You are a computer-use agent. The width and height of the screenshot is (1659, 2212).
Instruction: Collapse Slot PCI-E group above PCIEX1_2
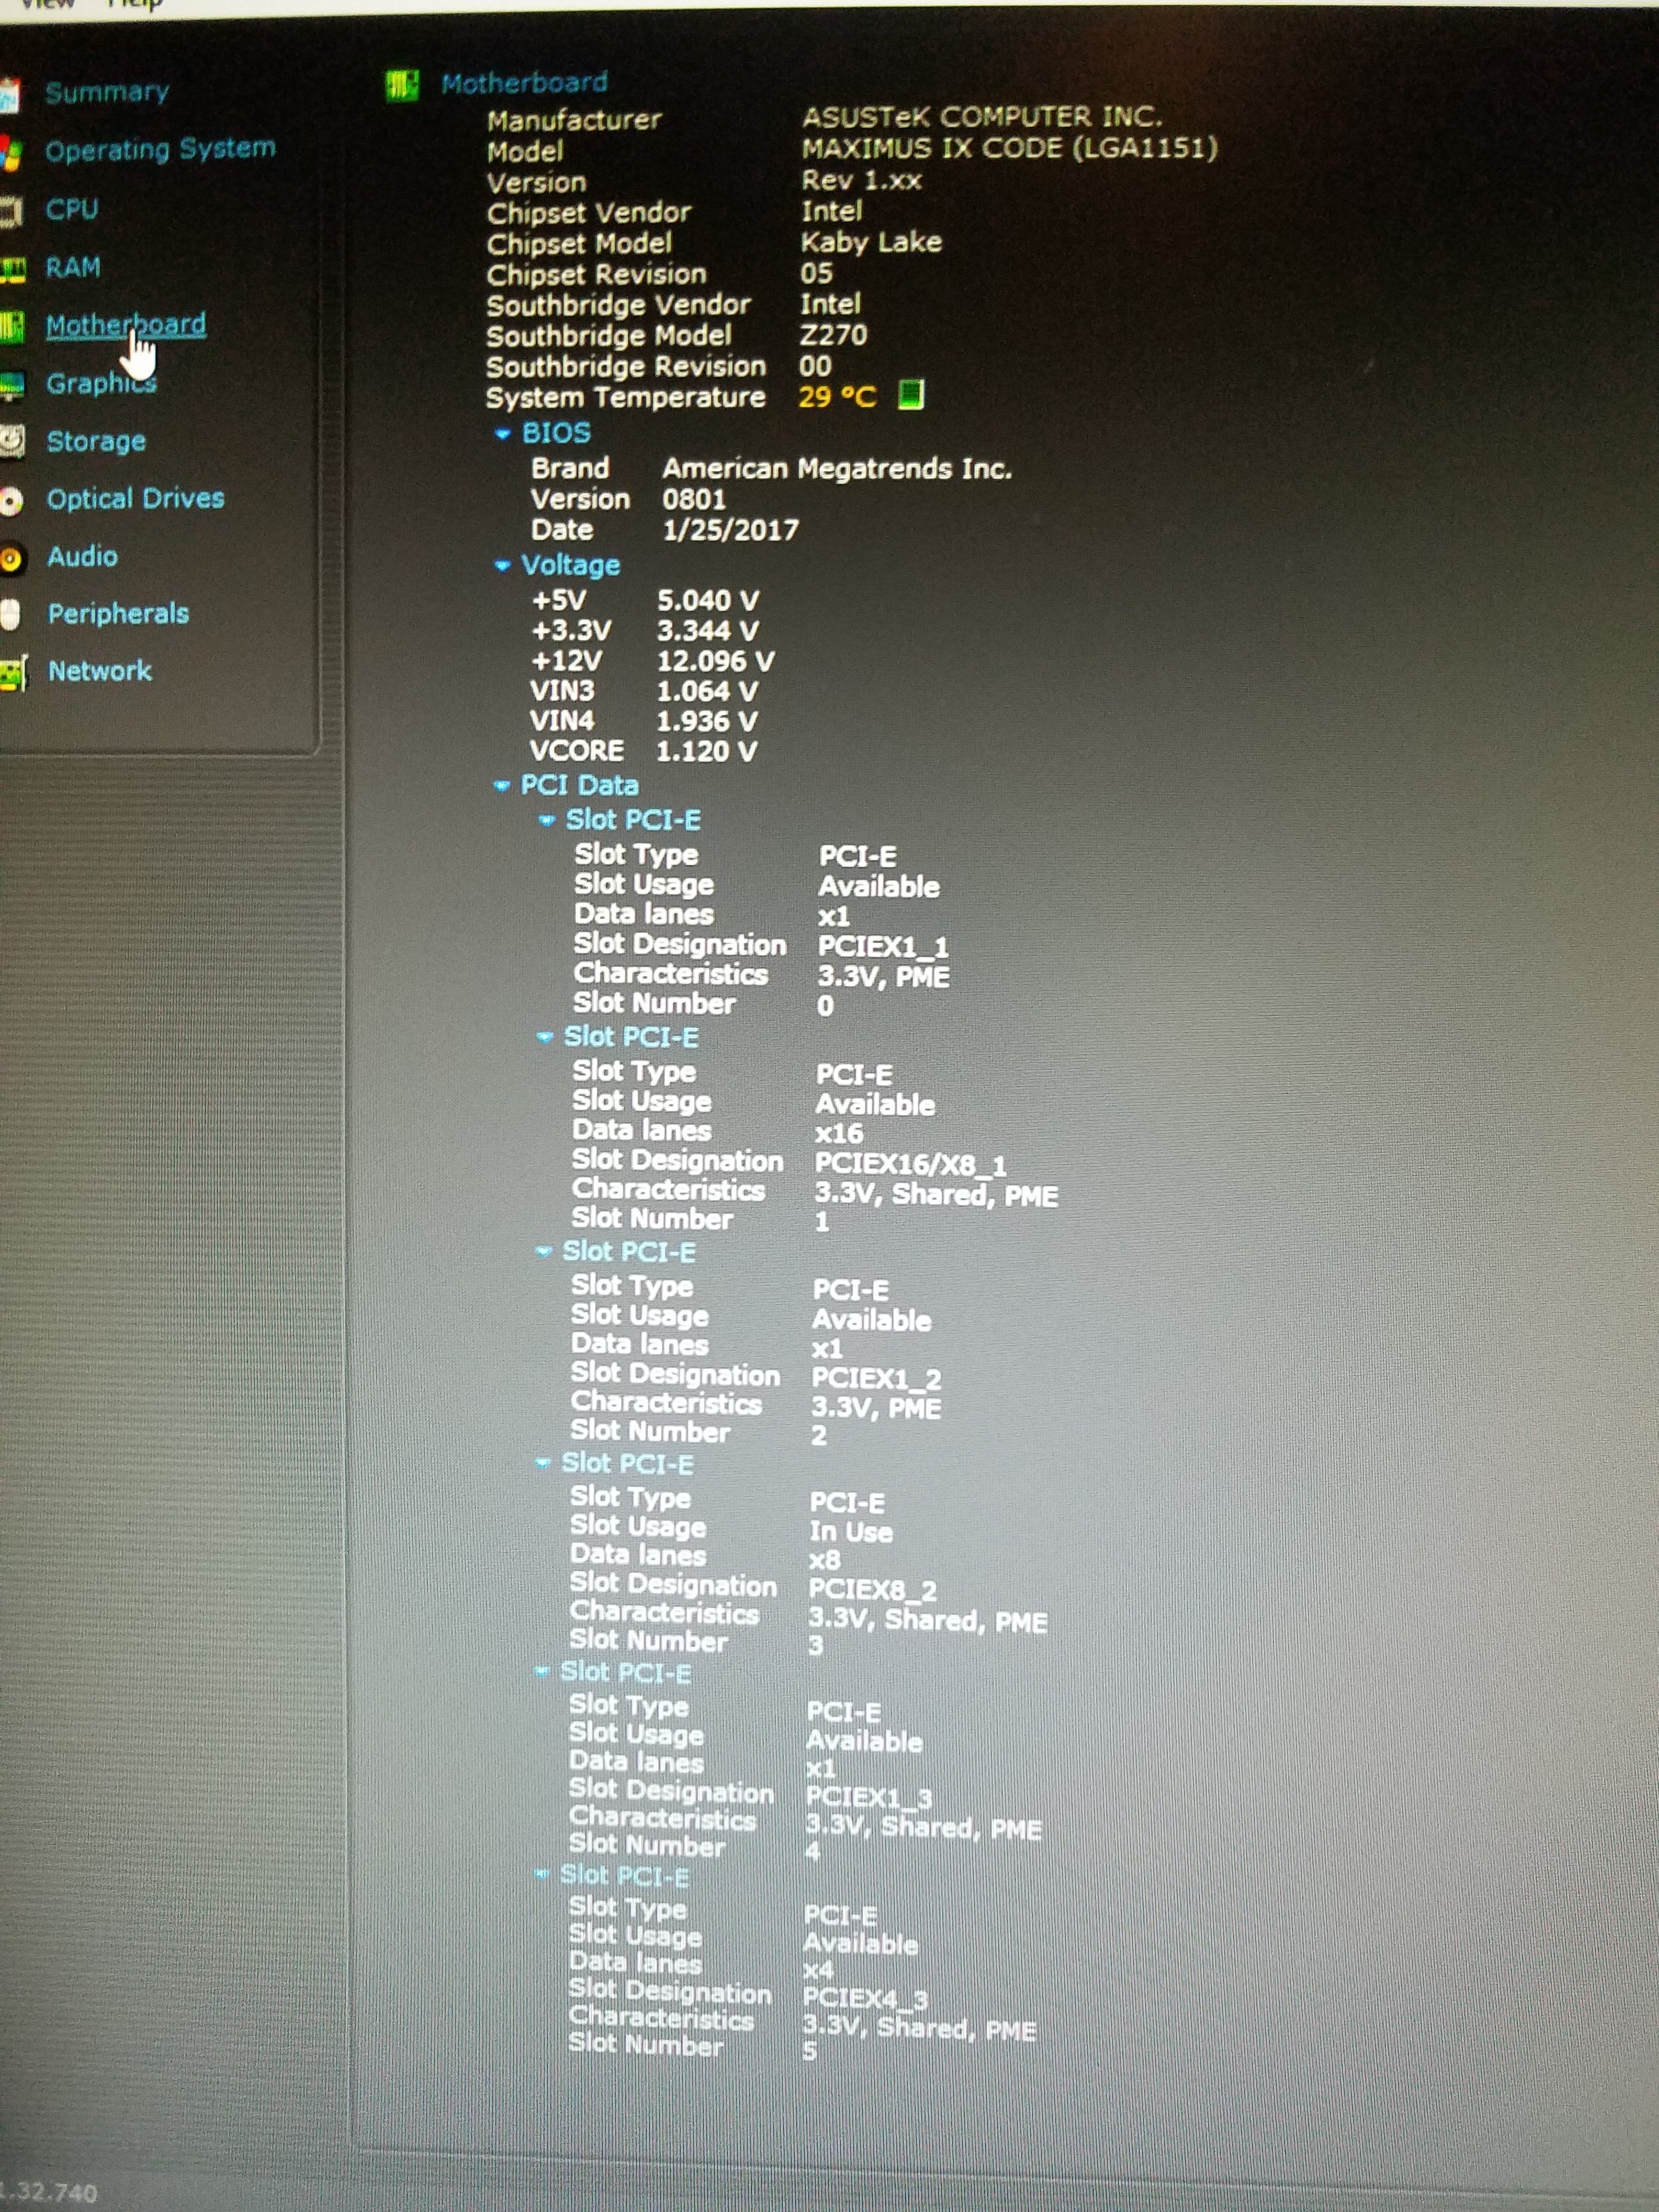click(543, 1252)
